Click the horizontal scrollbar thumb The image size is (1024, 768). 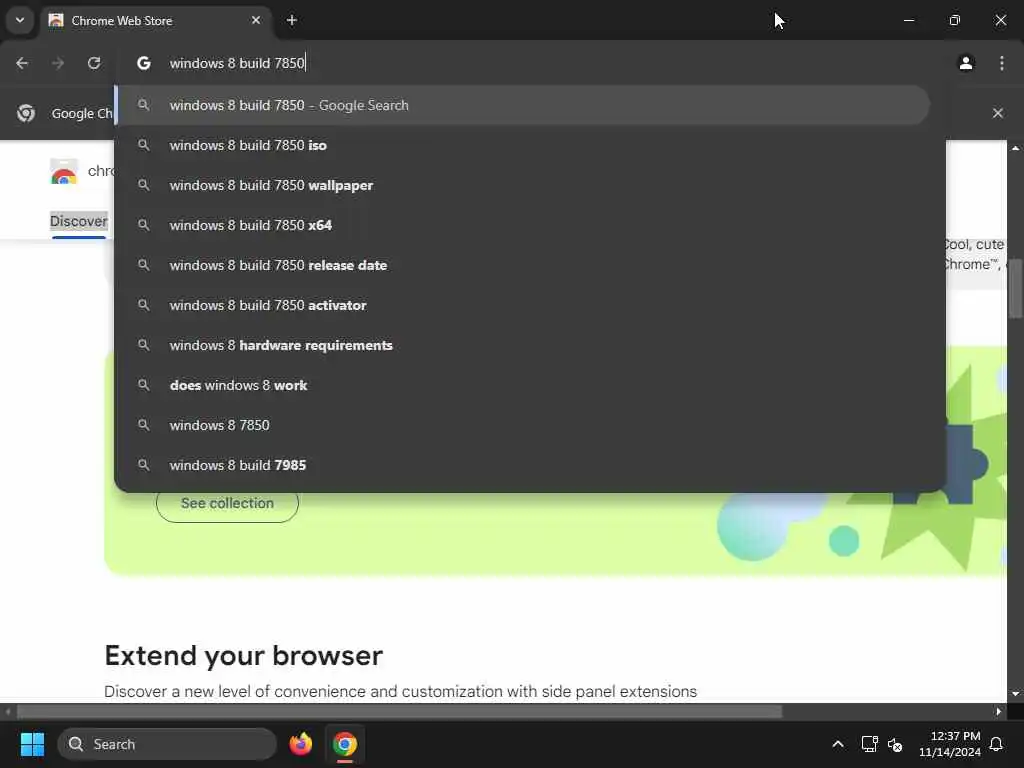(x=400, y=711)
